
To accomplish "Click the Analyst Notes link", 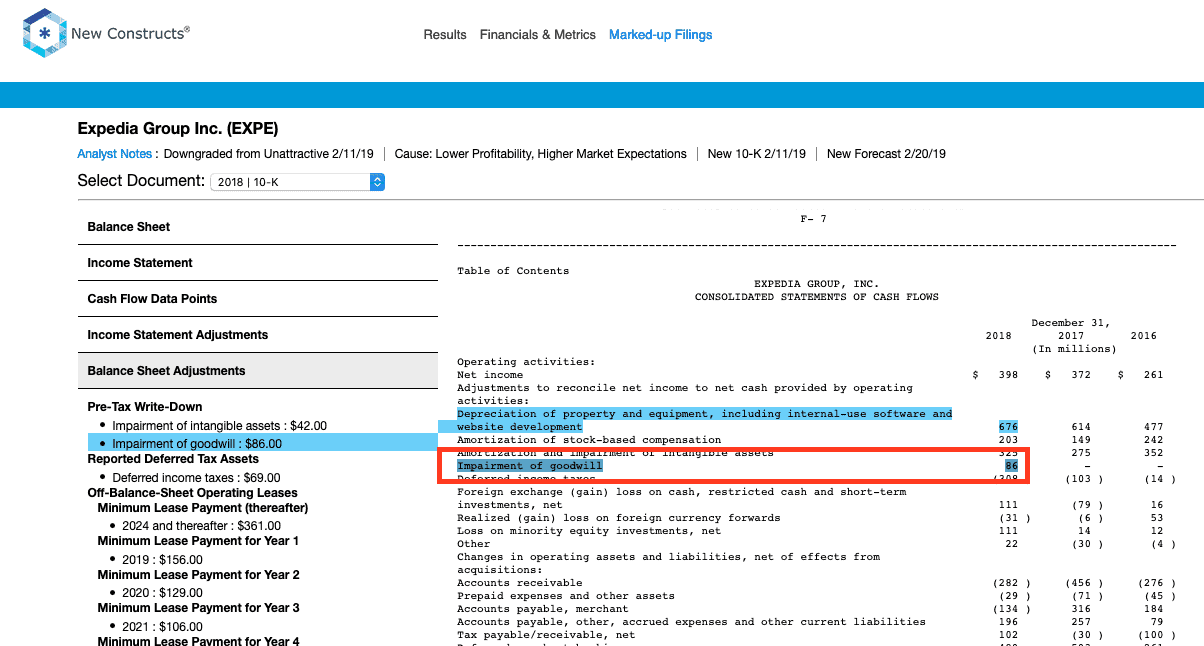I will [x=115, y=154].
